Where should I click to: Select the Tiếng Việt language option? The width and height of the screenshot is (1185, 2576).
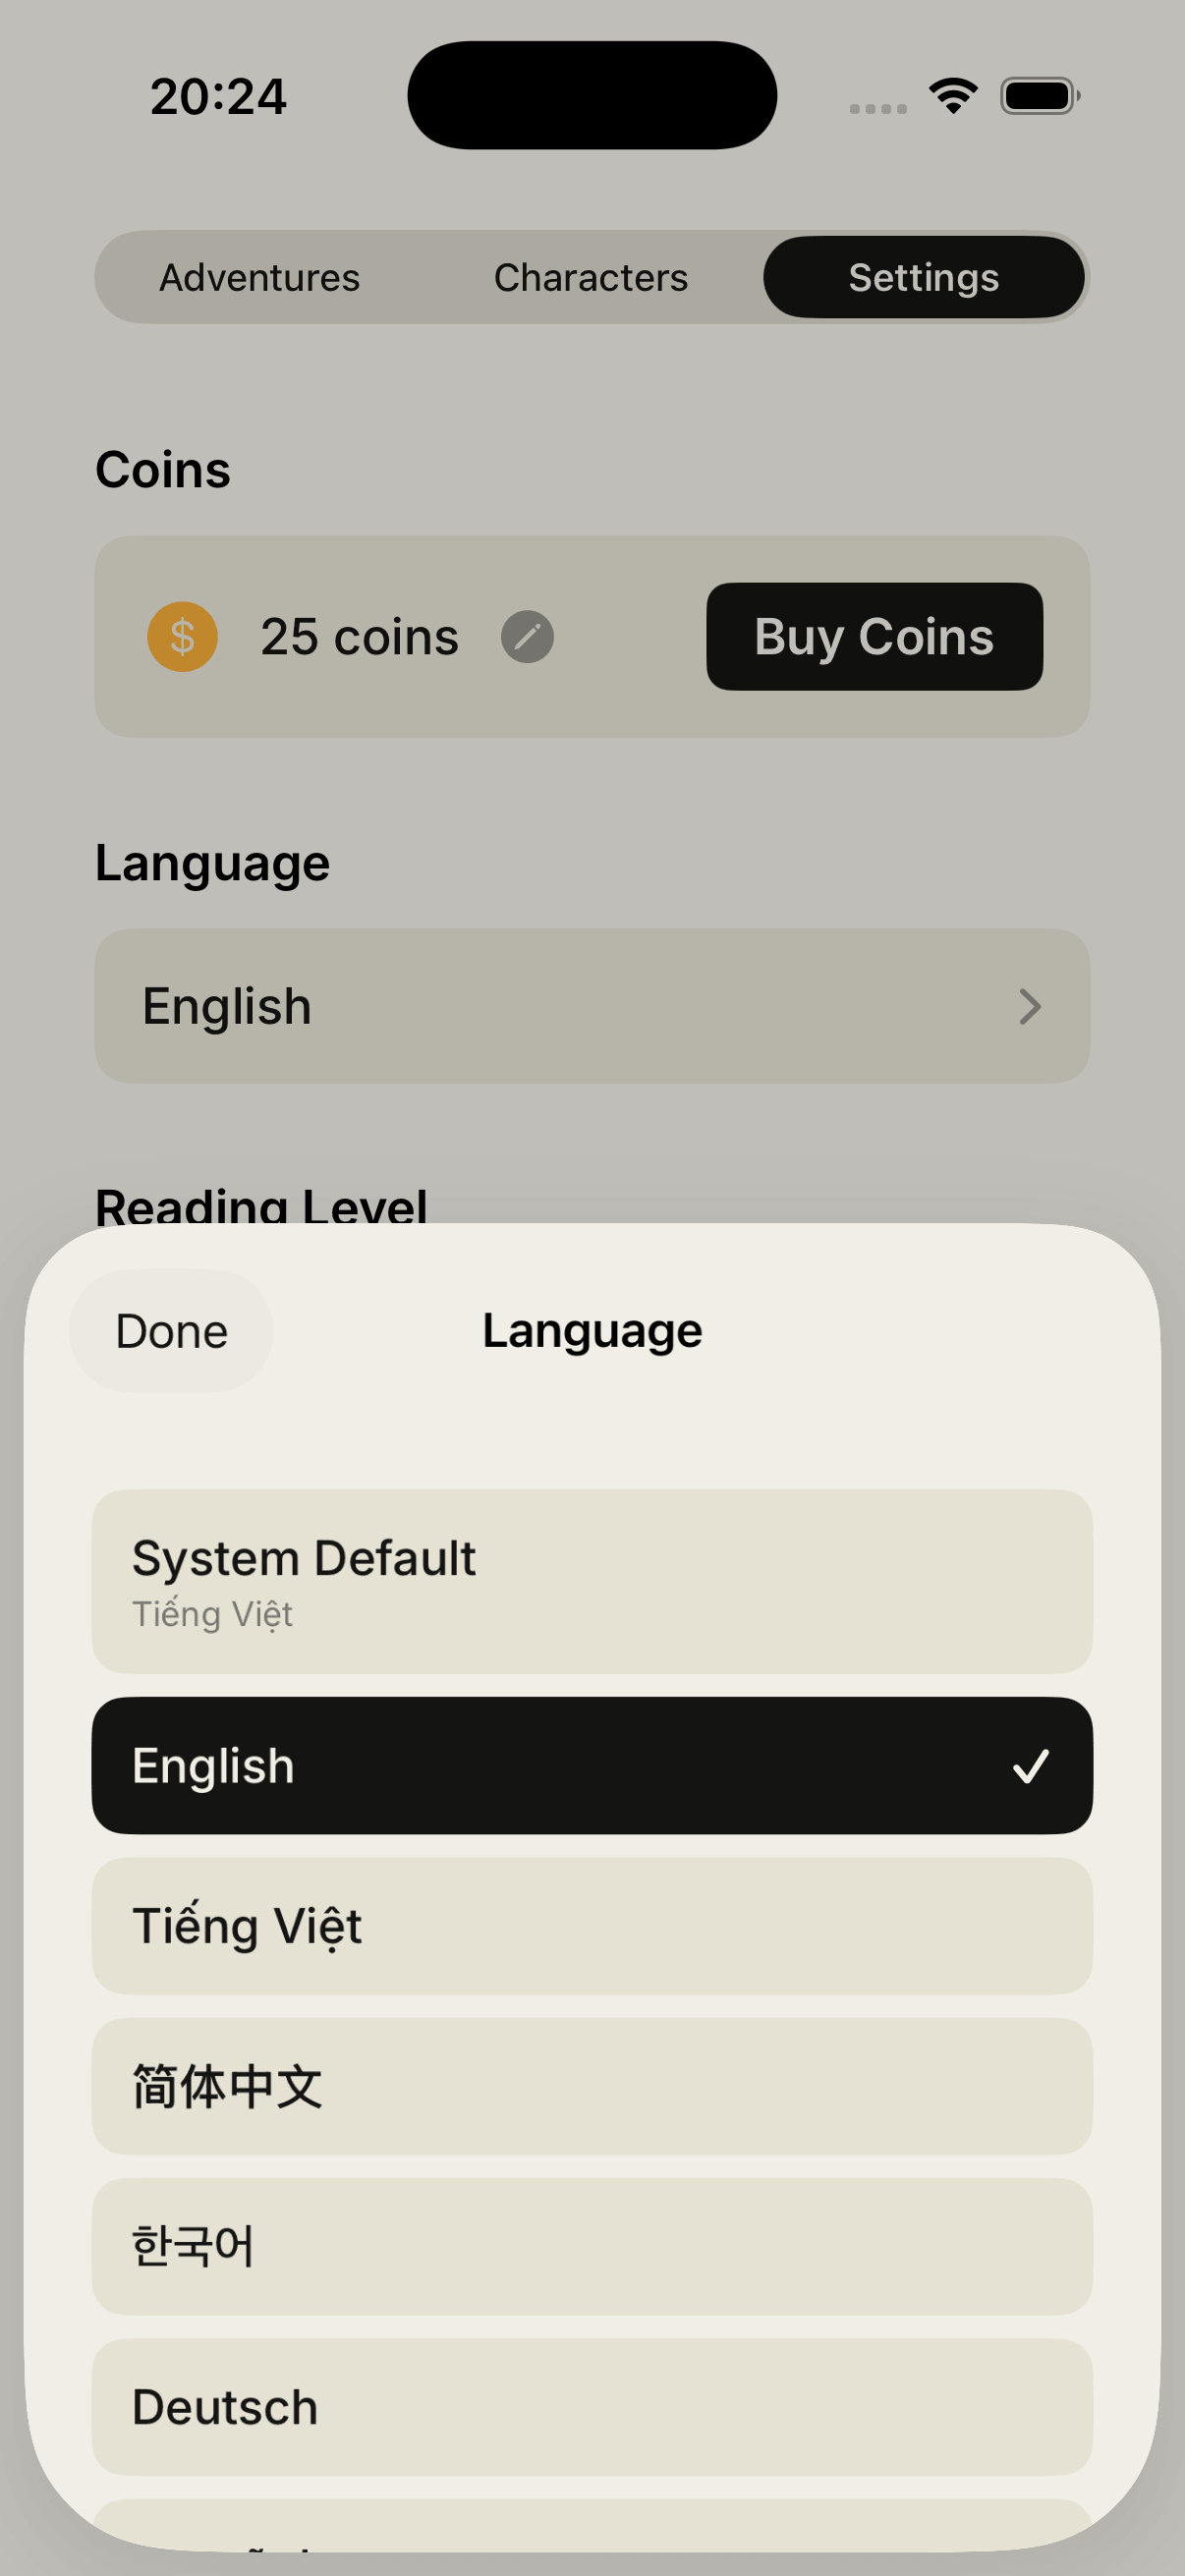click(x=592, y=1925)
